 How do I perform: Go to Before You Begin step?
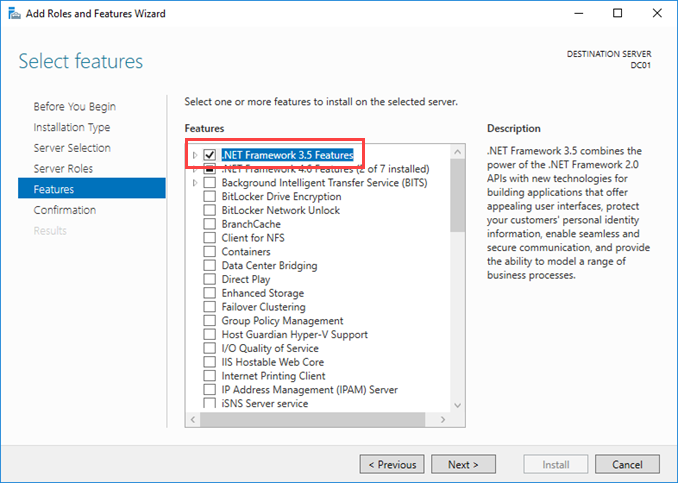pos(75,106)
